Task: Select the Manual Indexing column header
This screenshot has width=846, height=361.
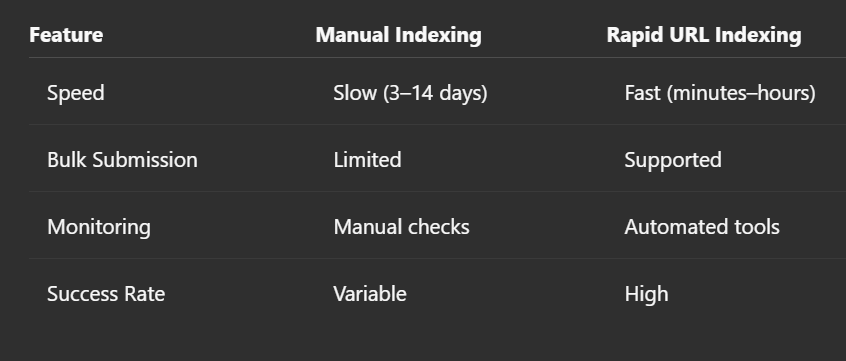Action: point(398,35)
